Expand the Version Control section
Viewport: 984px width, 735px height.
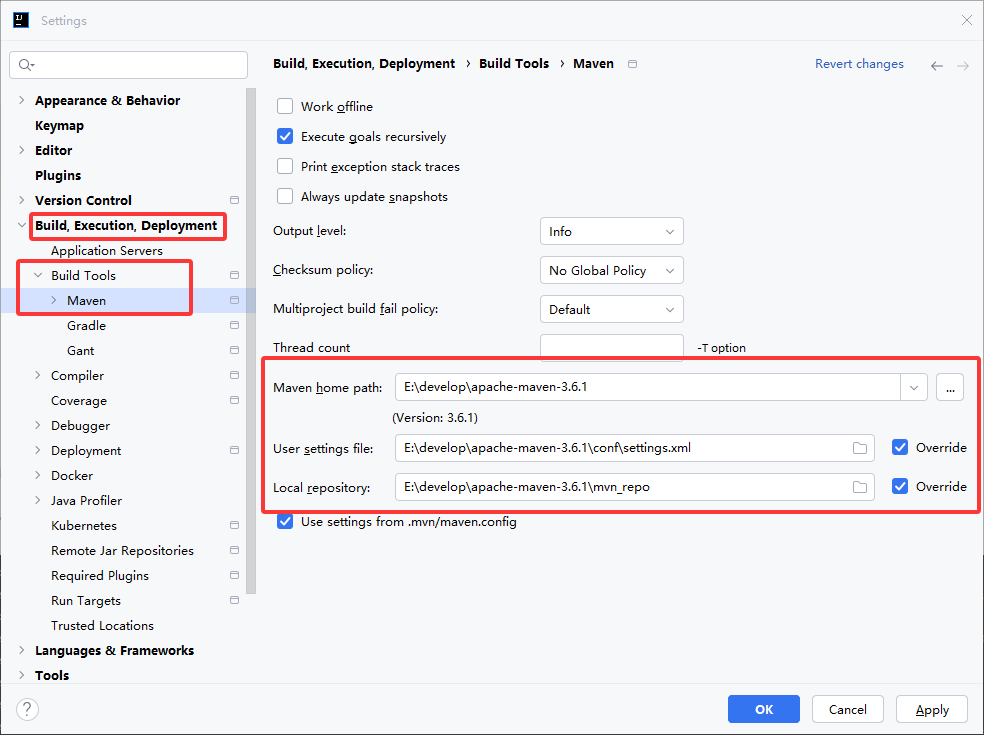[x=22, y=200]
